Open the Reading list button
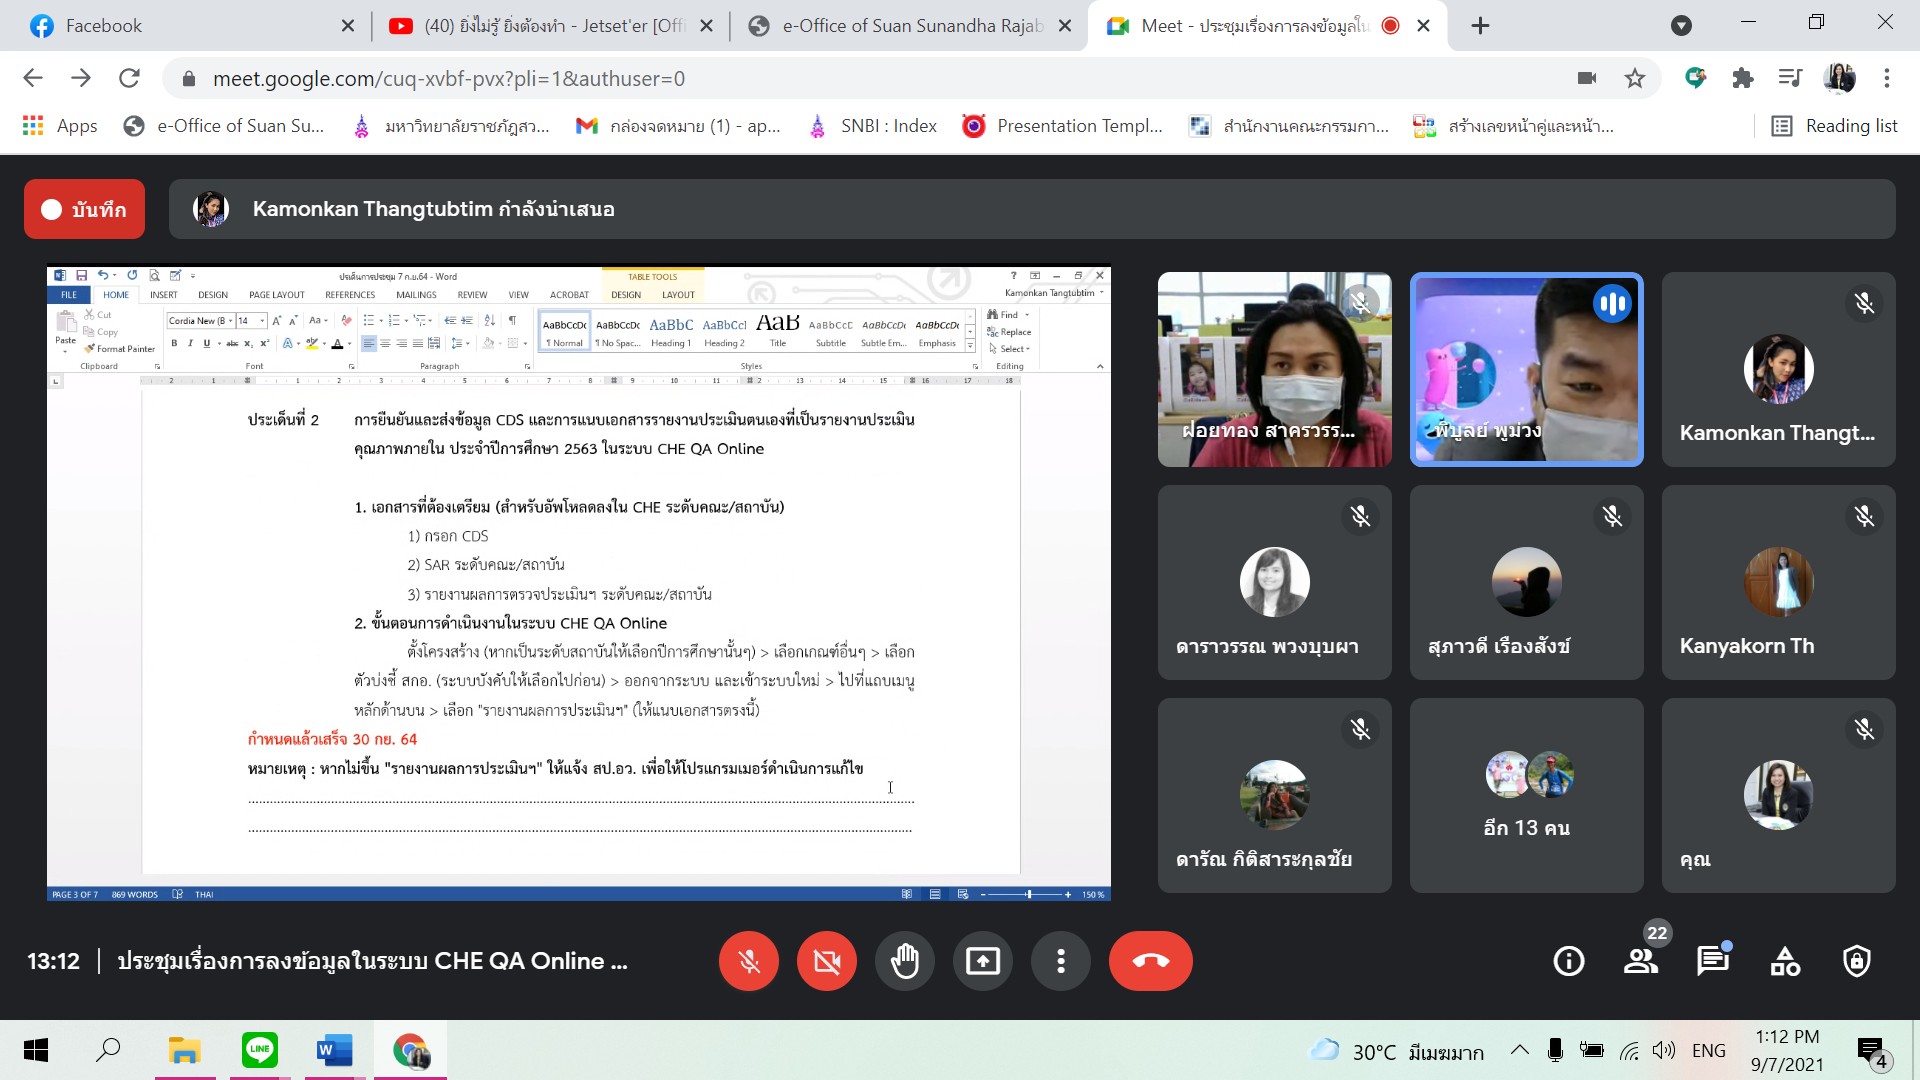Screen dimensions: 1920x1080 pyautogui.click(x=1835, y=126)
